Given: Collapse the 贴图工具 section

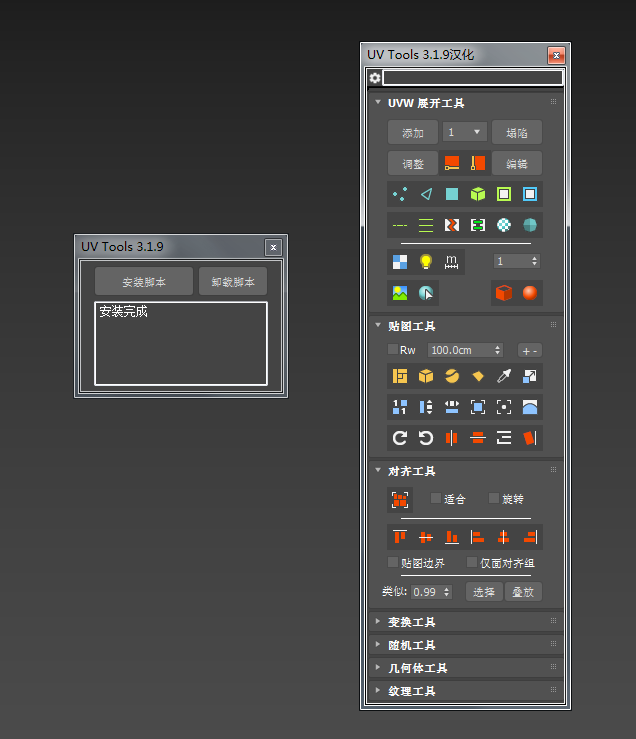Looking at the screenshot, I should pyautogui.click(x=411, y=326).
